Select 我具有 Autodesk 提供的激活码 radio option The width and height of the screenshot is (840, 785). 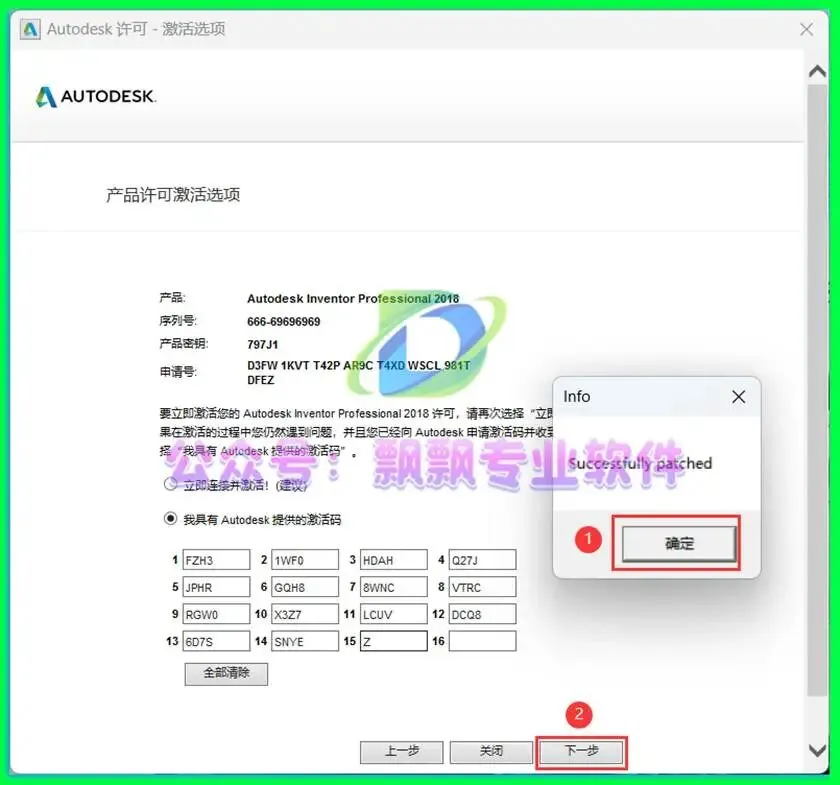point(170,519)
